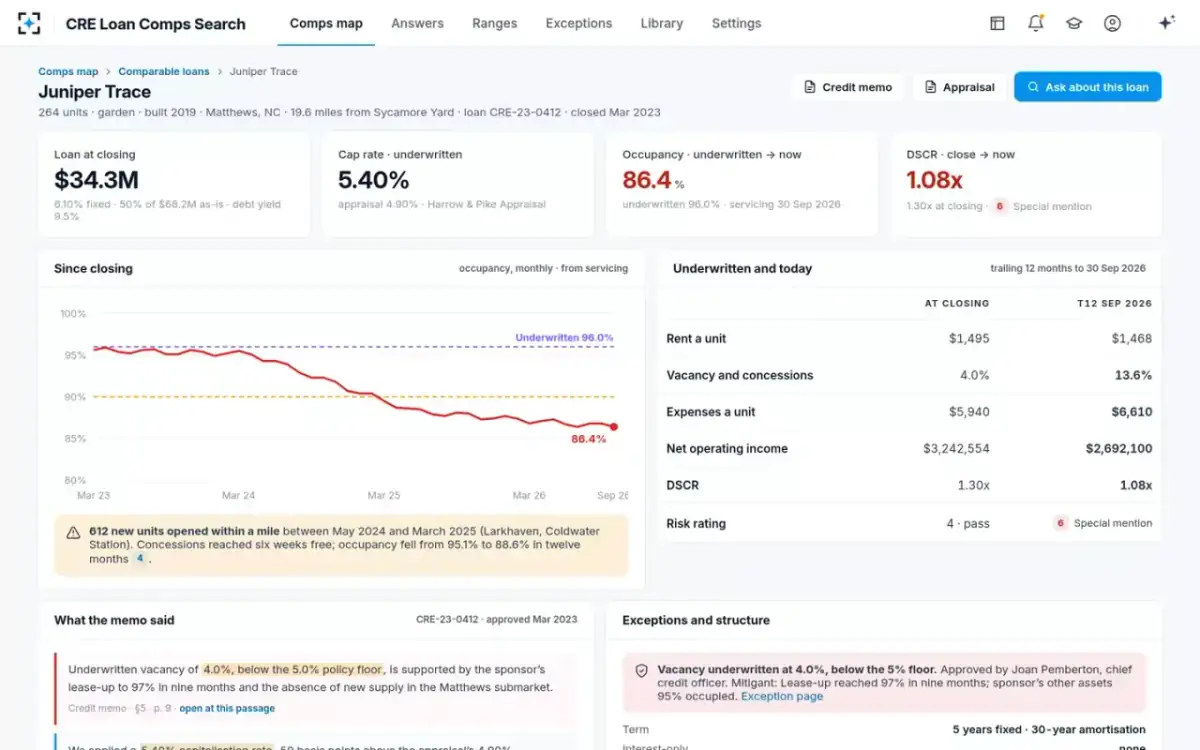The width and height of the screenshot is (1200, 750).
Task: Open citation badge 4 in supply alert
Action: [x=140, y=559]
